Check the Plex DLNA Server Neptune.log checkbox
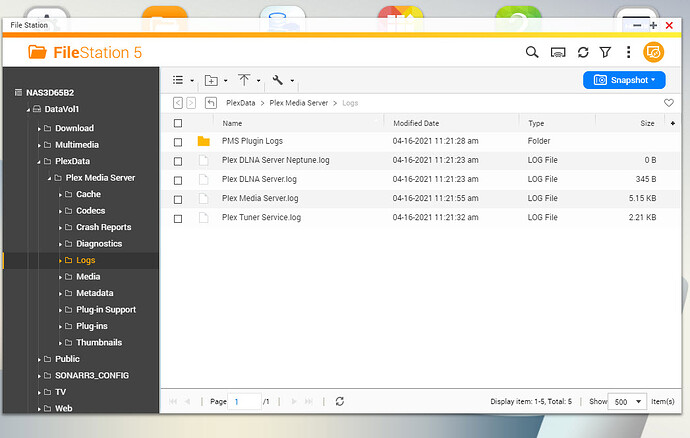Screen dimensions: 690x438 point(178,162)
